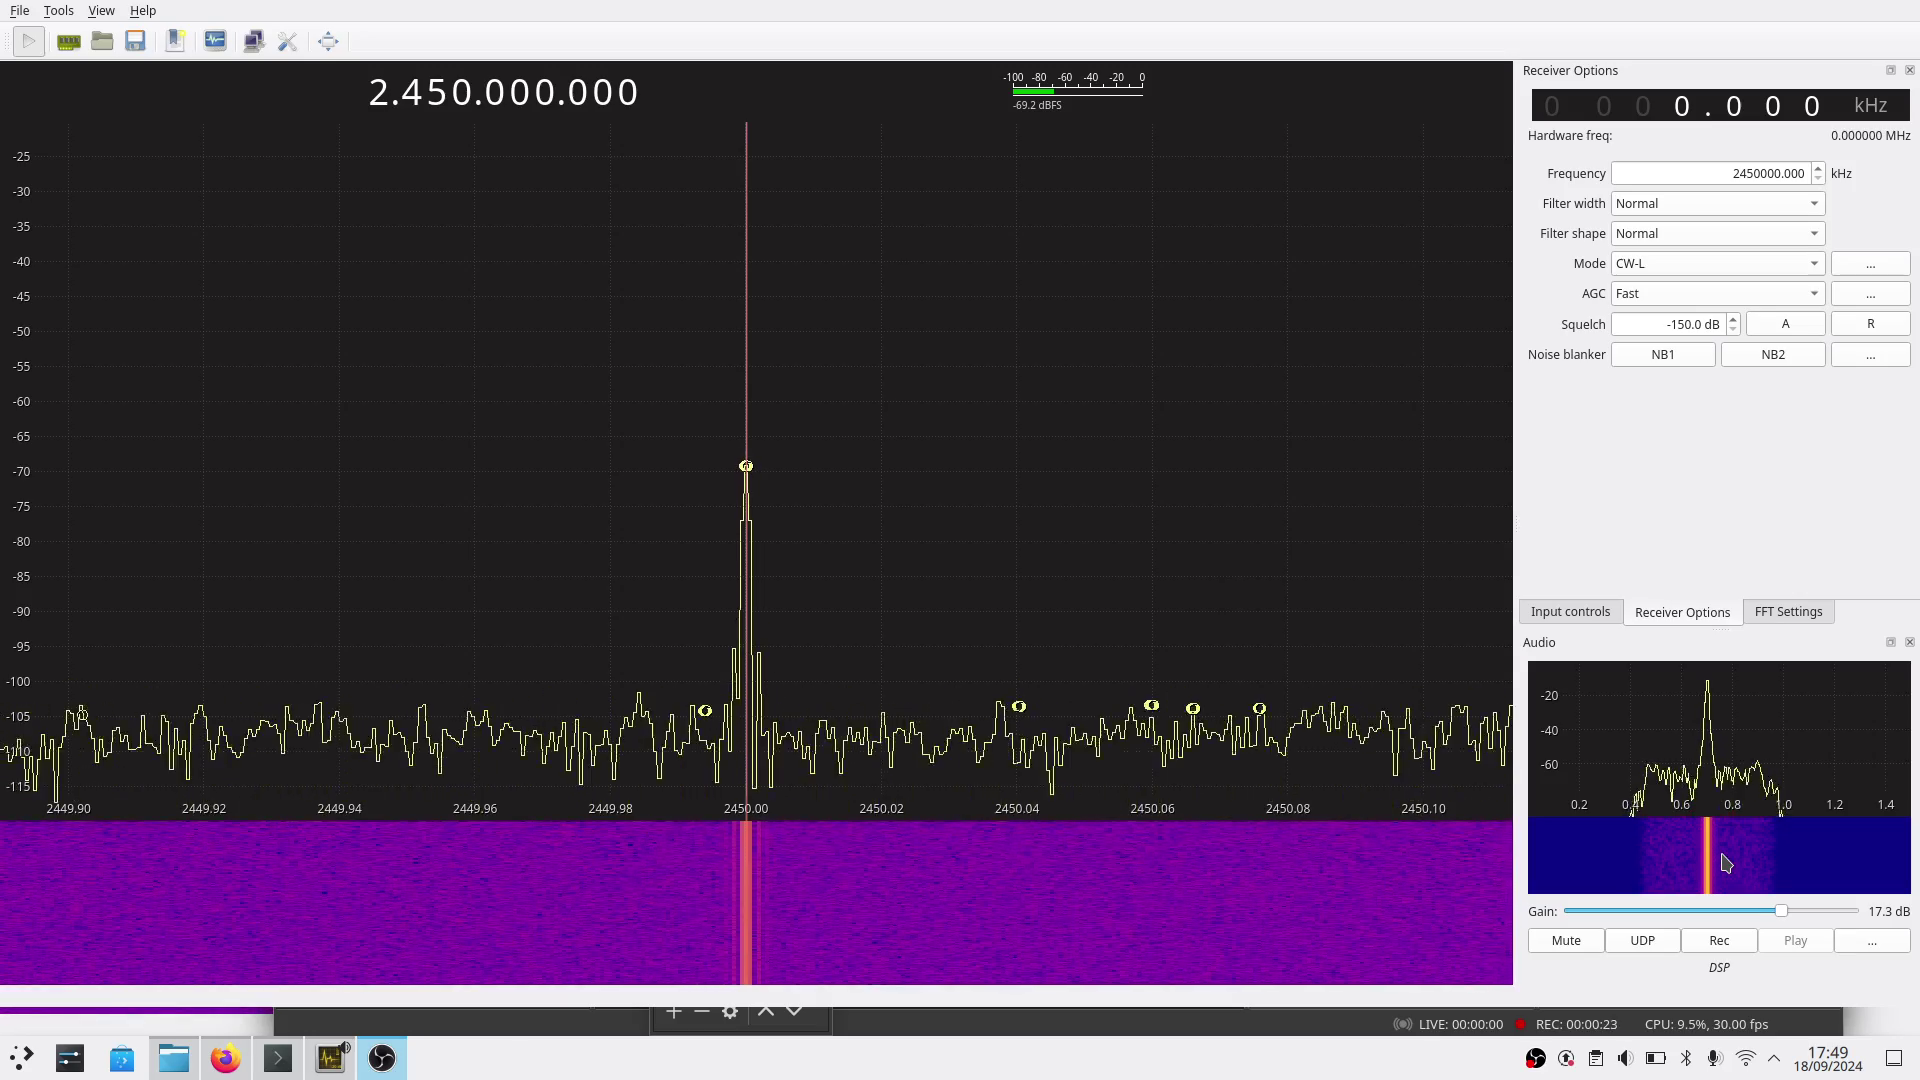The image size is (1920, 1080).
Task: Launch System Settings from the taskbar
Action: click(x=70, y=1058)
